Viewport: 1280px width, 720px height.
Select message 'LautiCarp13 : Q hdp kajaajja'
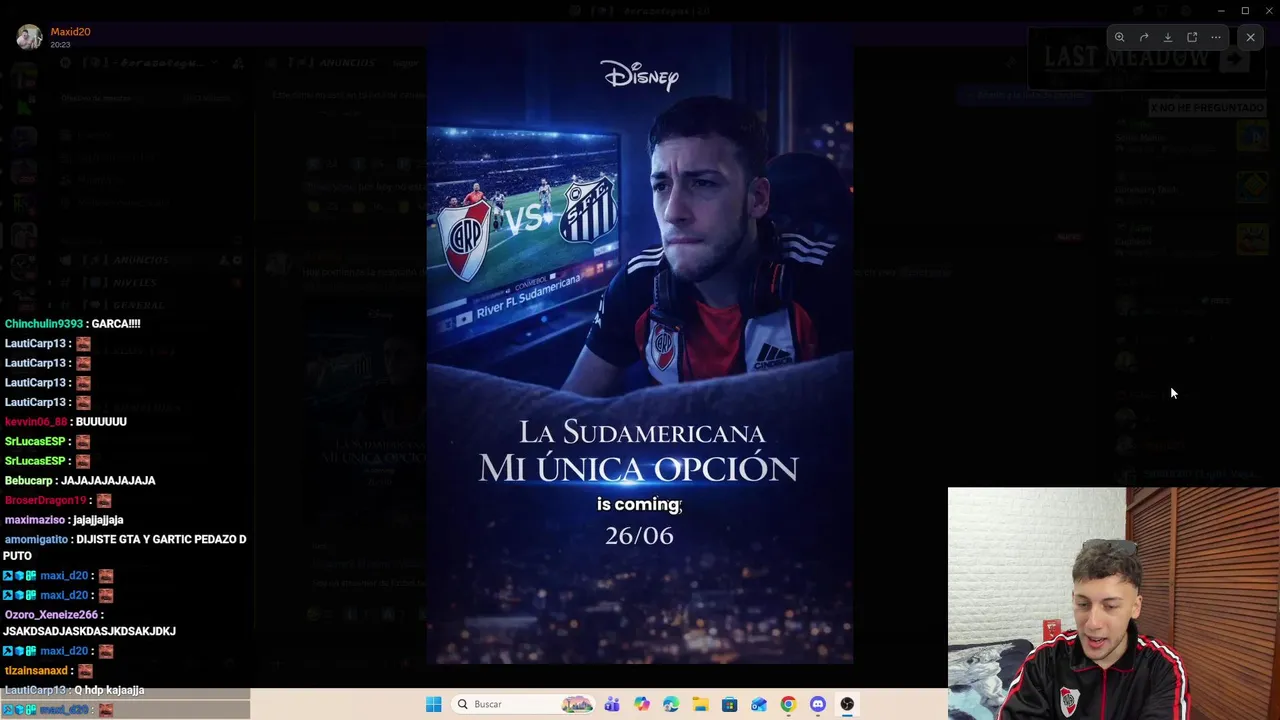(x=75, y=690)
